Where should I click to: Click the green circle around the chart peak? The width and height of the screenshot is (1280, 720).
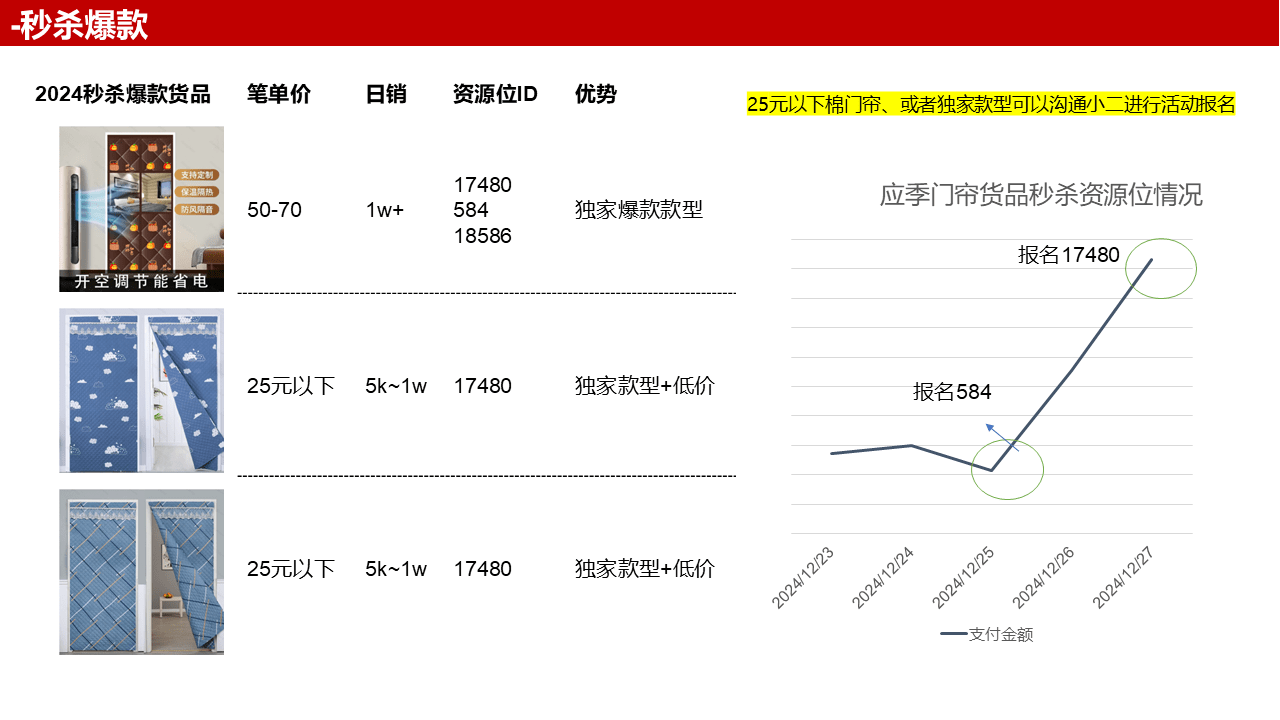pos(1161,268)
